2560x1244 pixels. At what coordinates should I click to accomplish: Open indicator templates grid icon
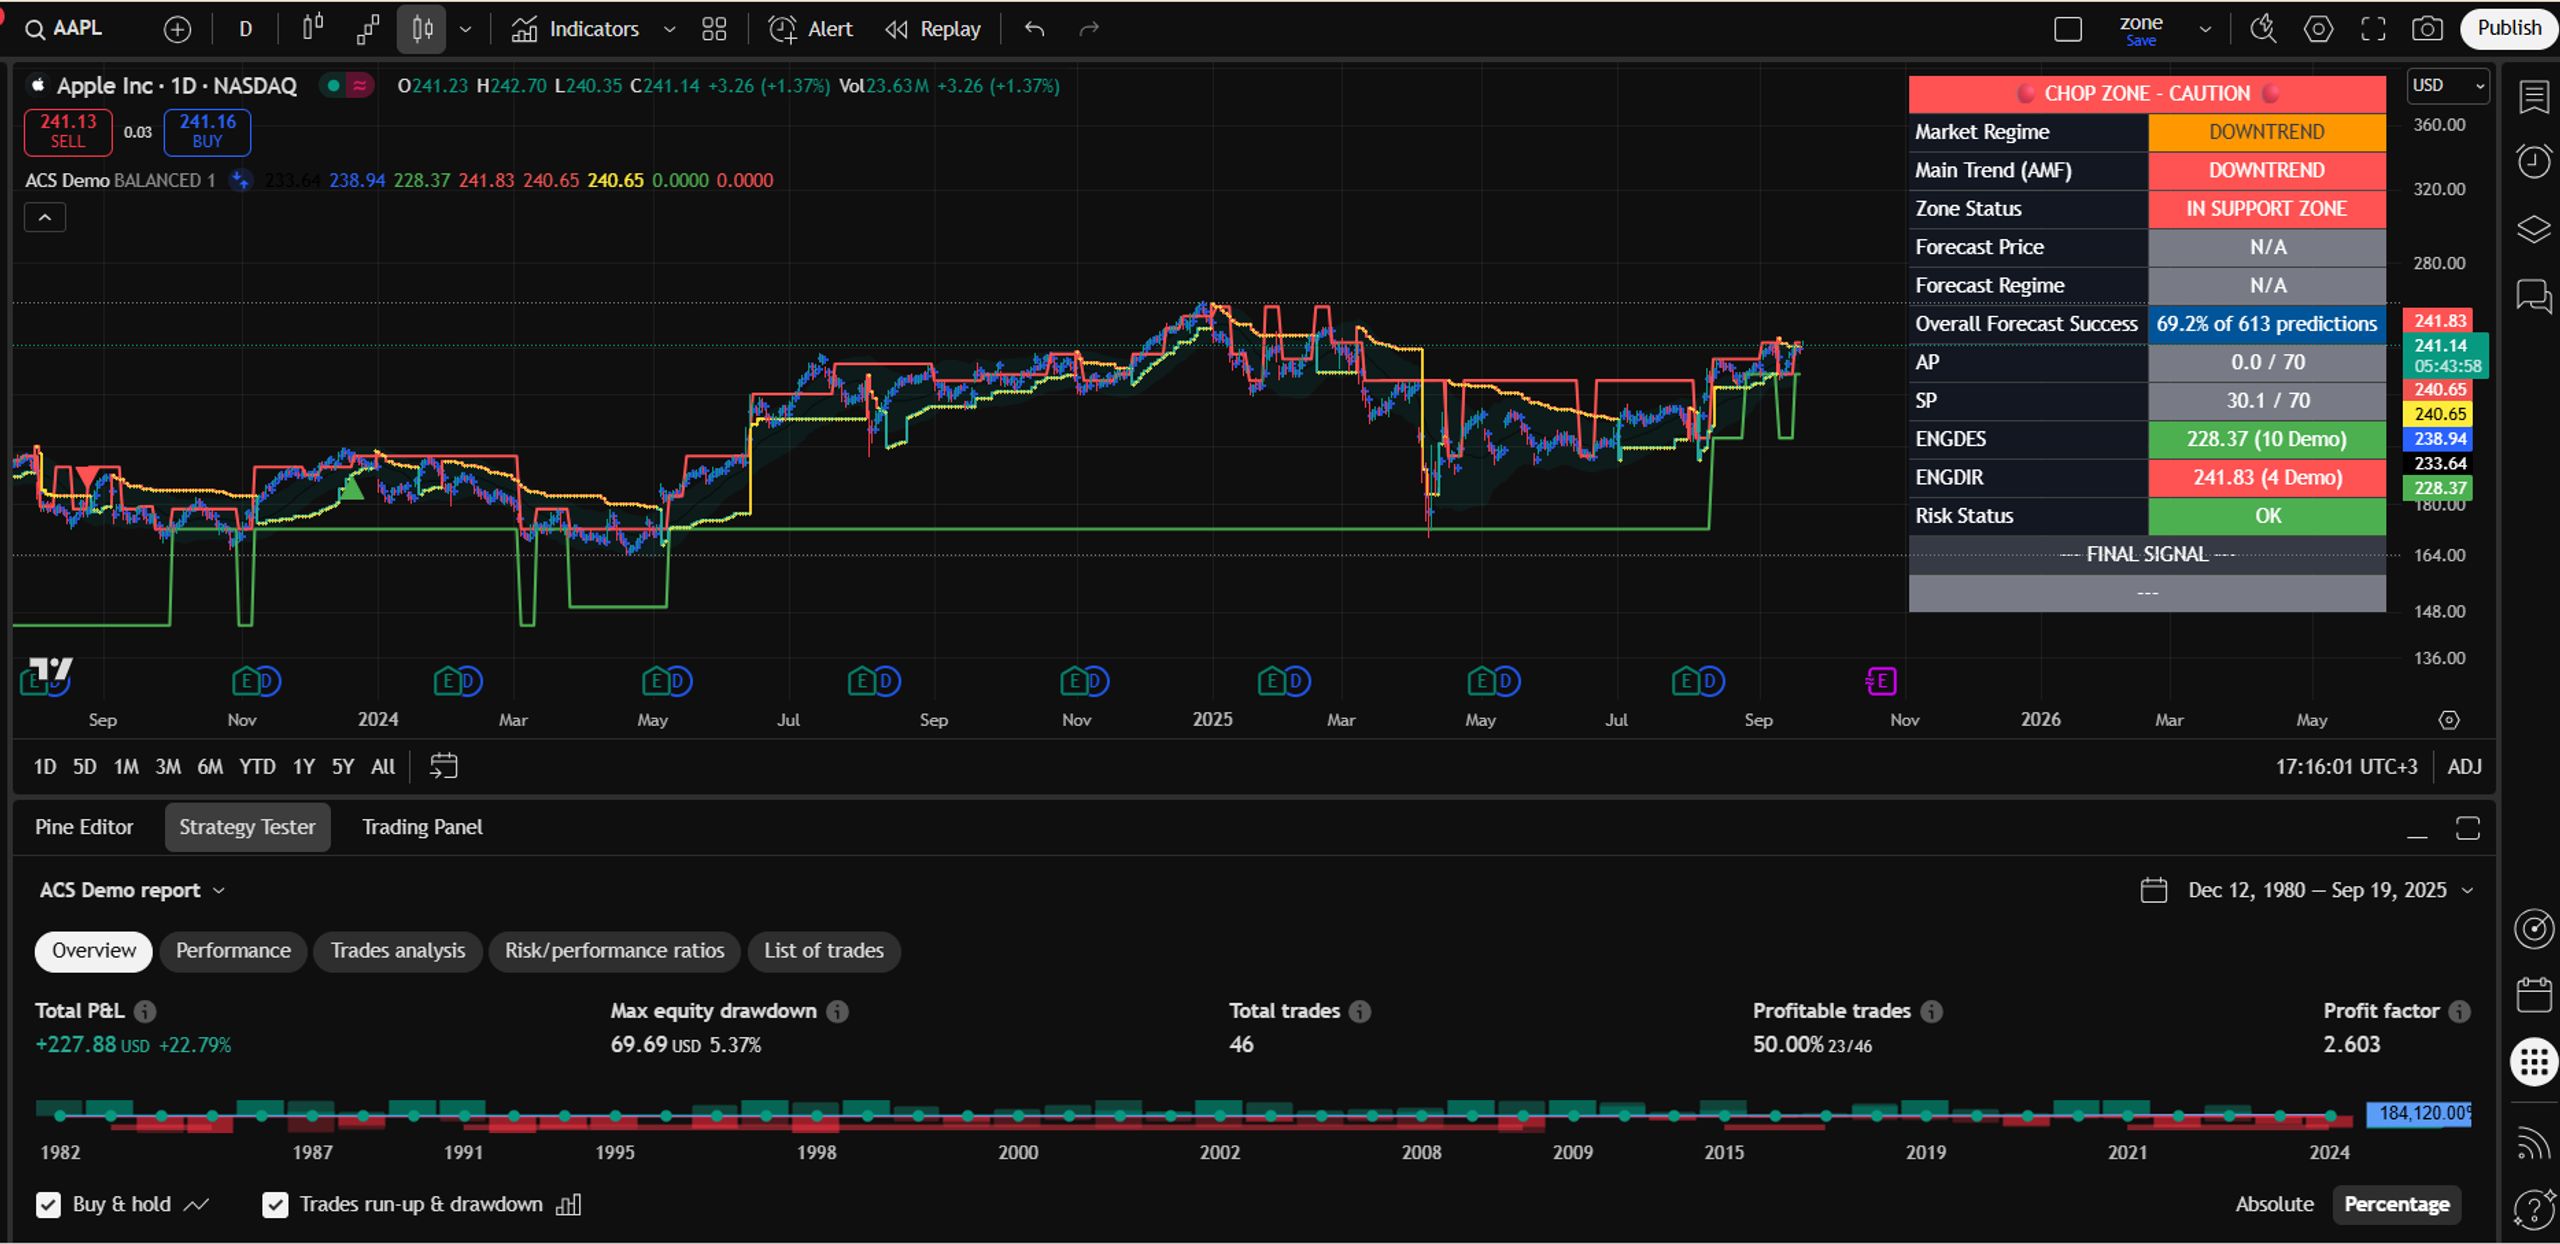(x=714, y=29)
